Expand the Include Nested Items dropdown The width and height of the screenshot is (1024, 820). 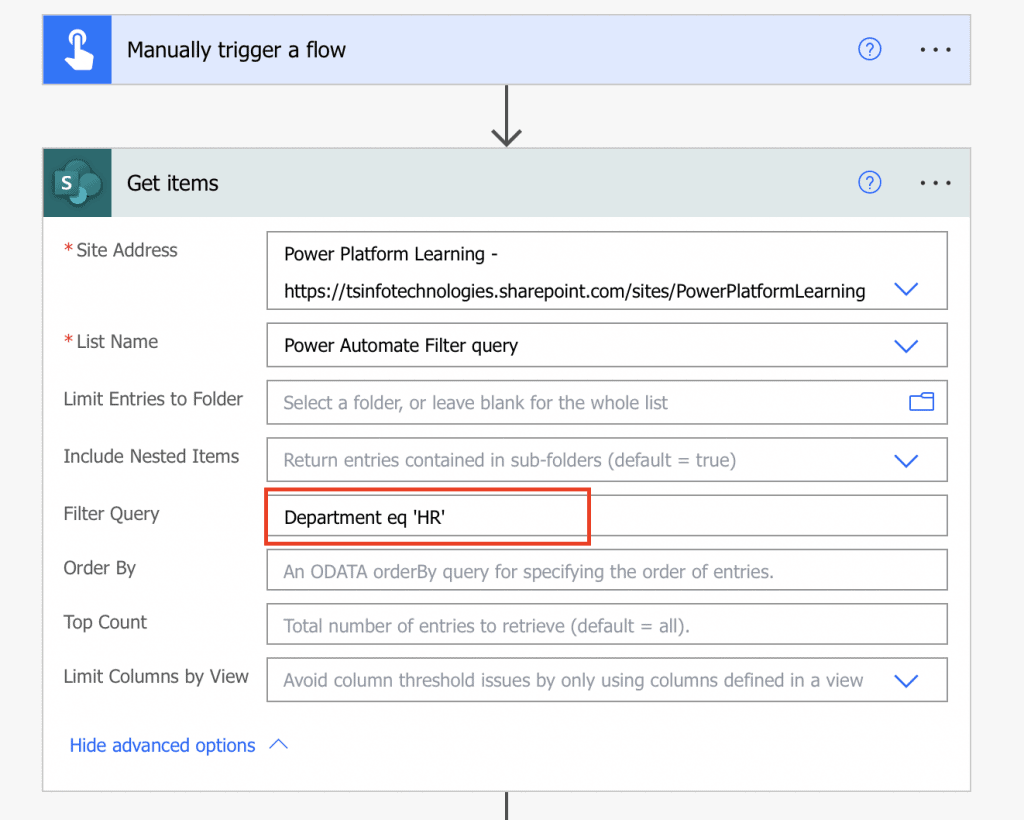tap(906, 460)
